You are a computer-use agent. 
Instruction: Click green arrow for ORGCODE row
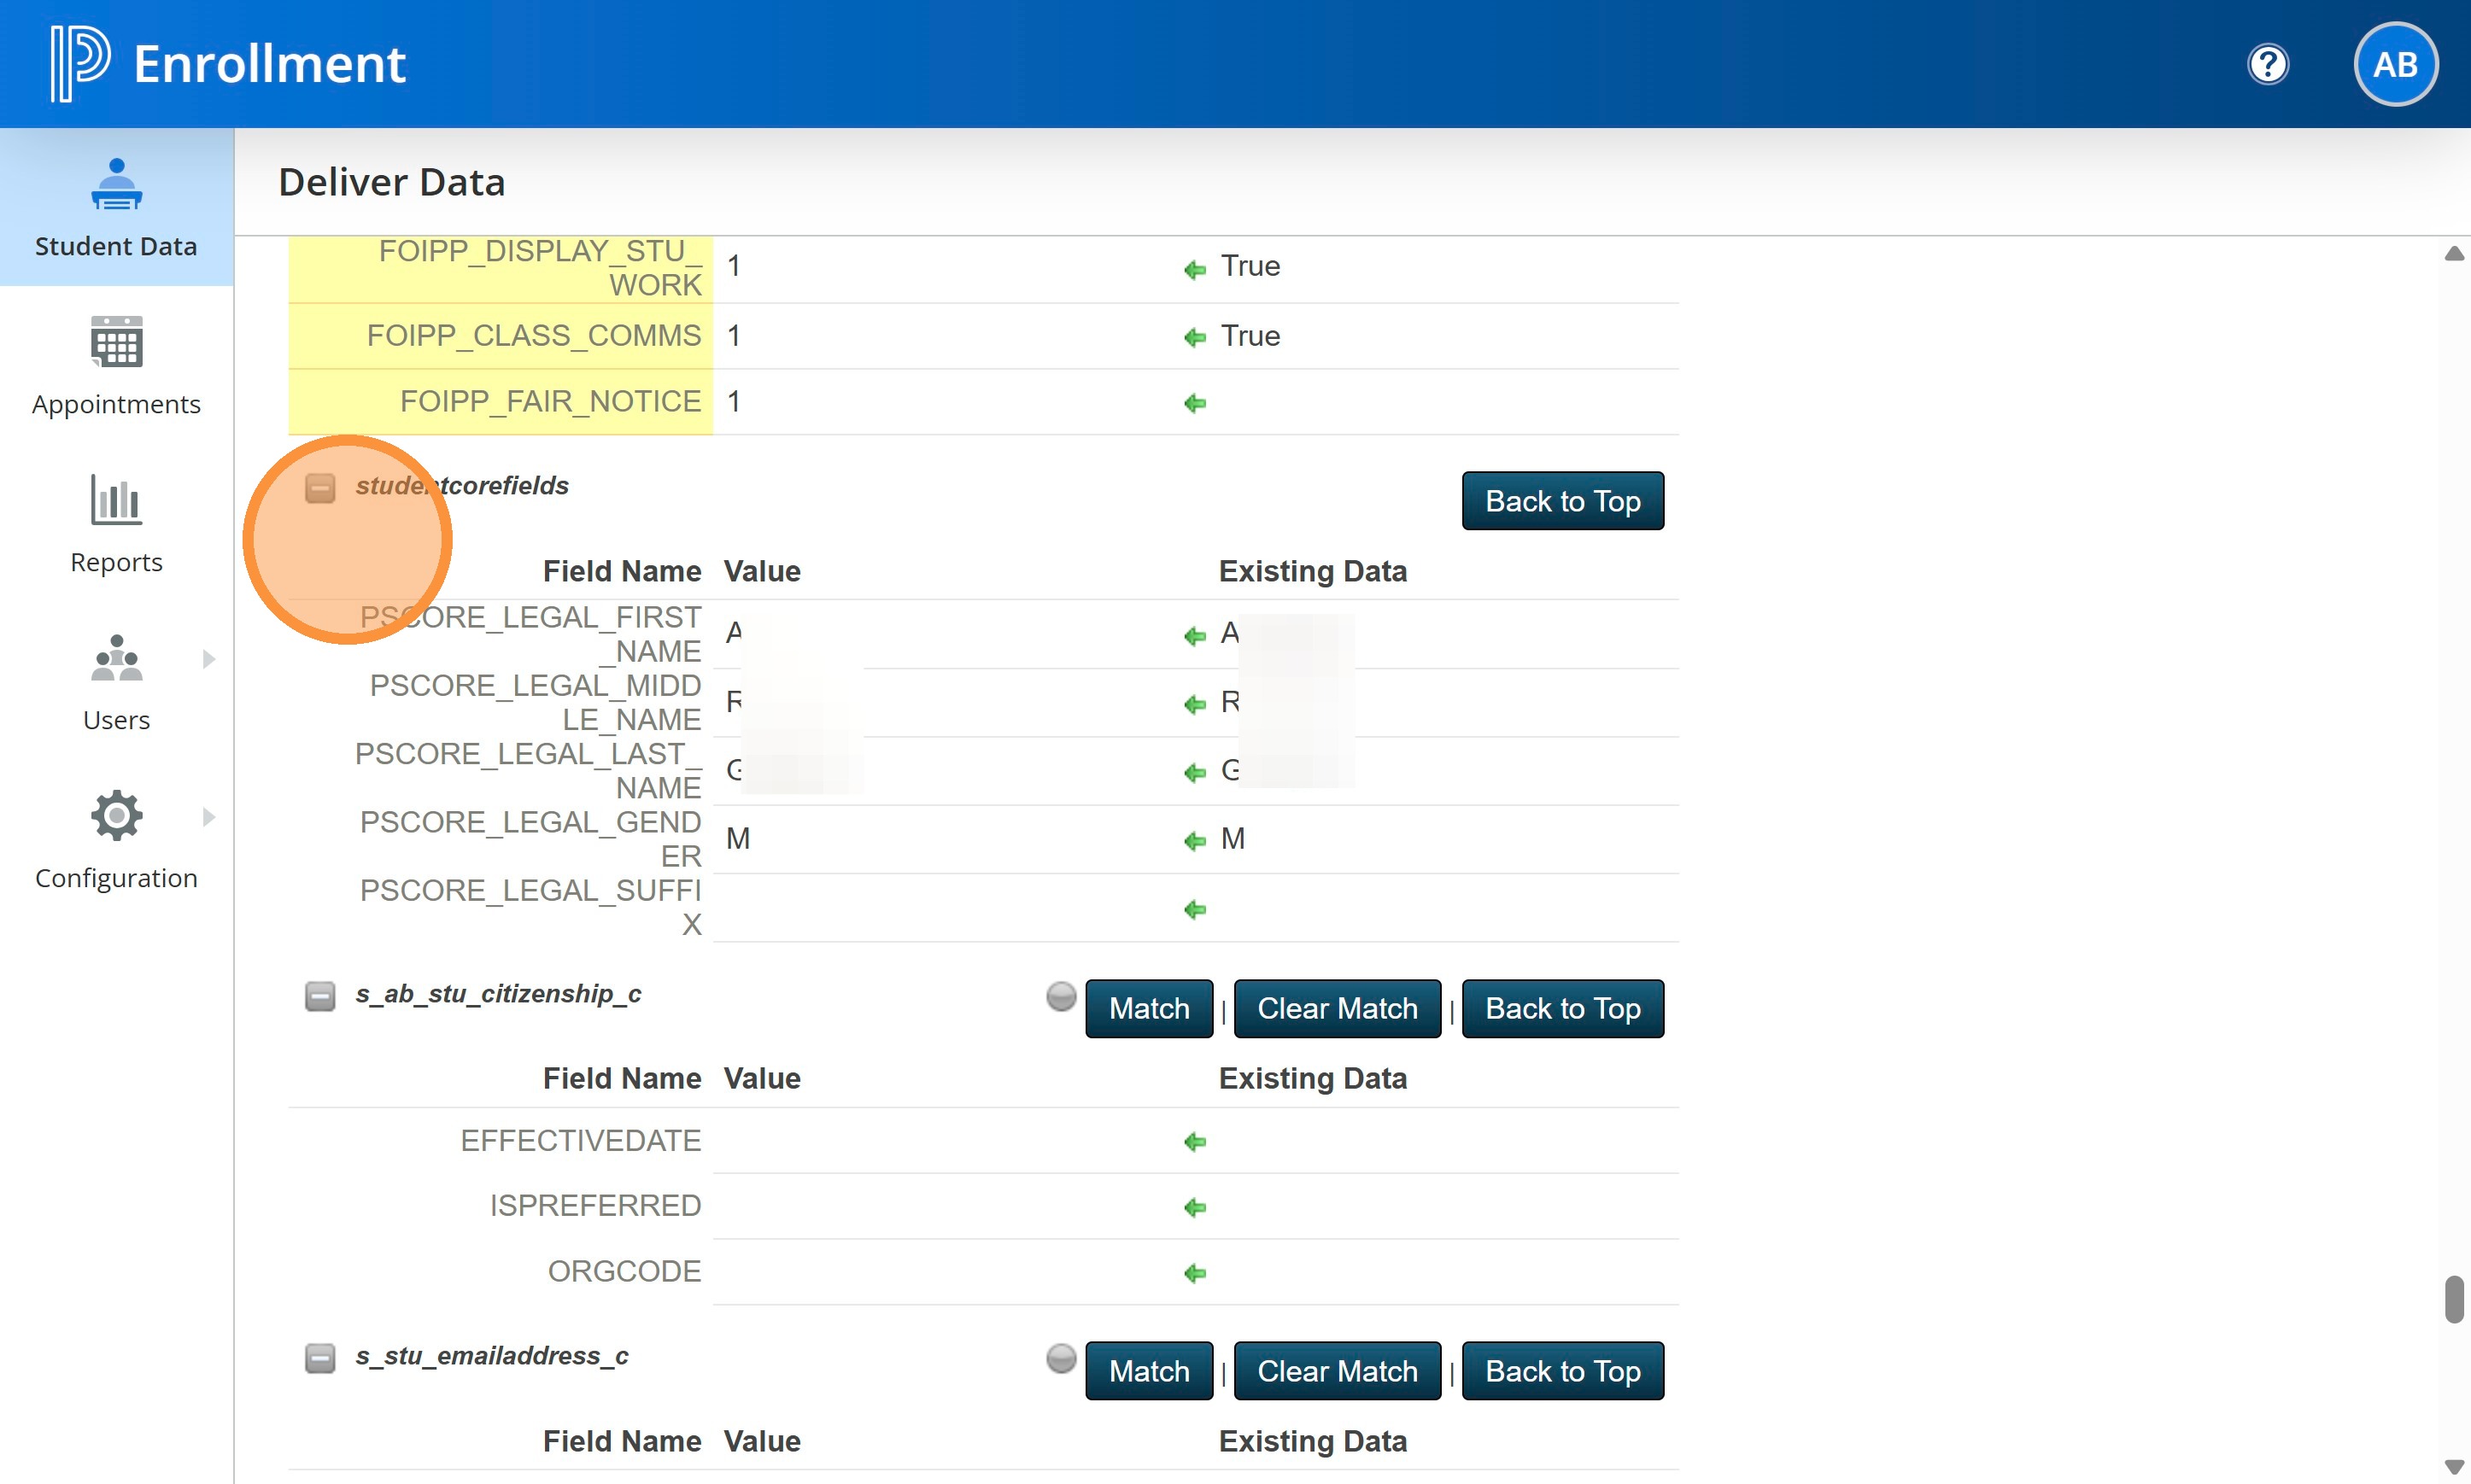click(x=1194, y=1273)
